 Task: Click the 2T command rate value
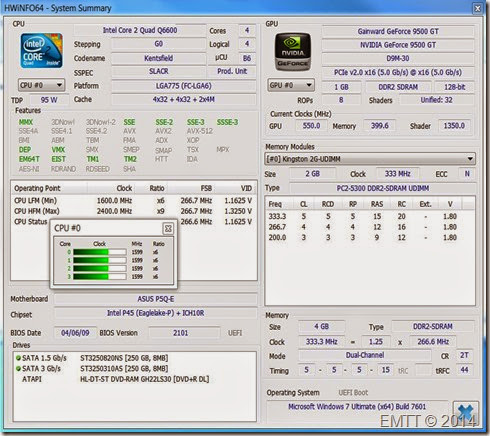(464, 356)
